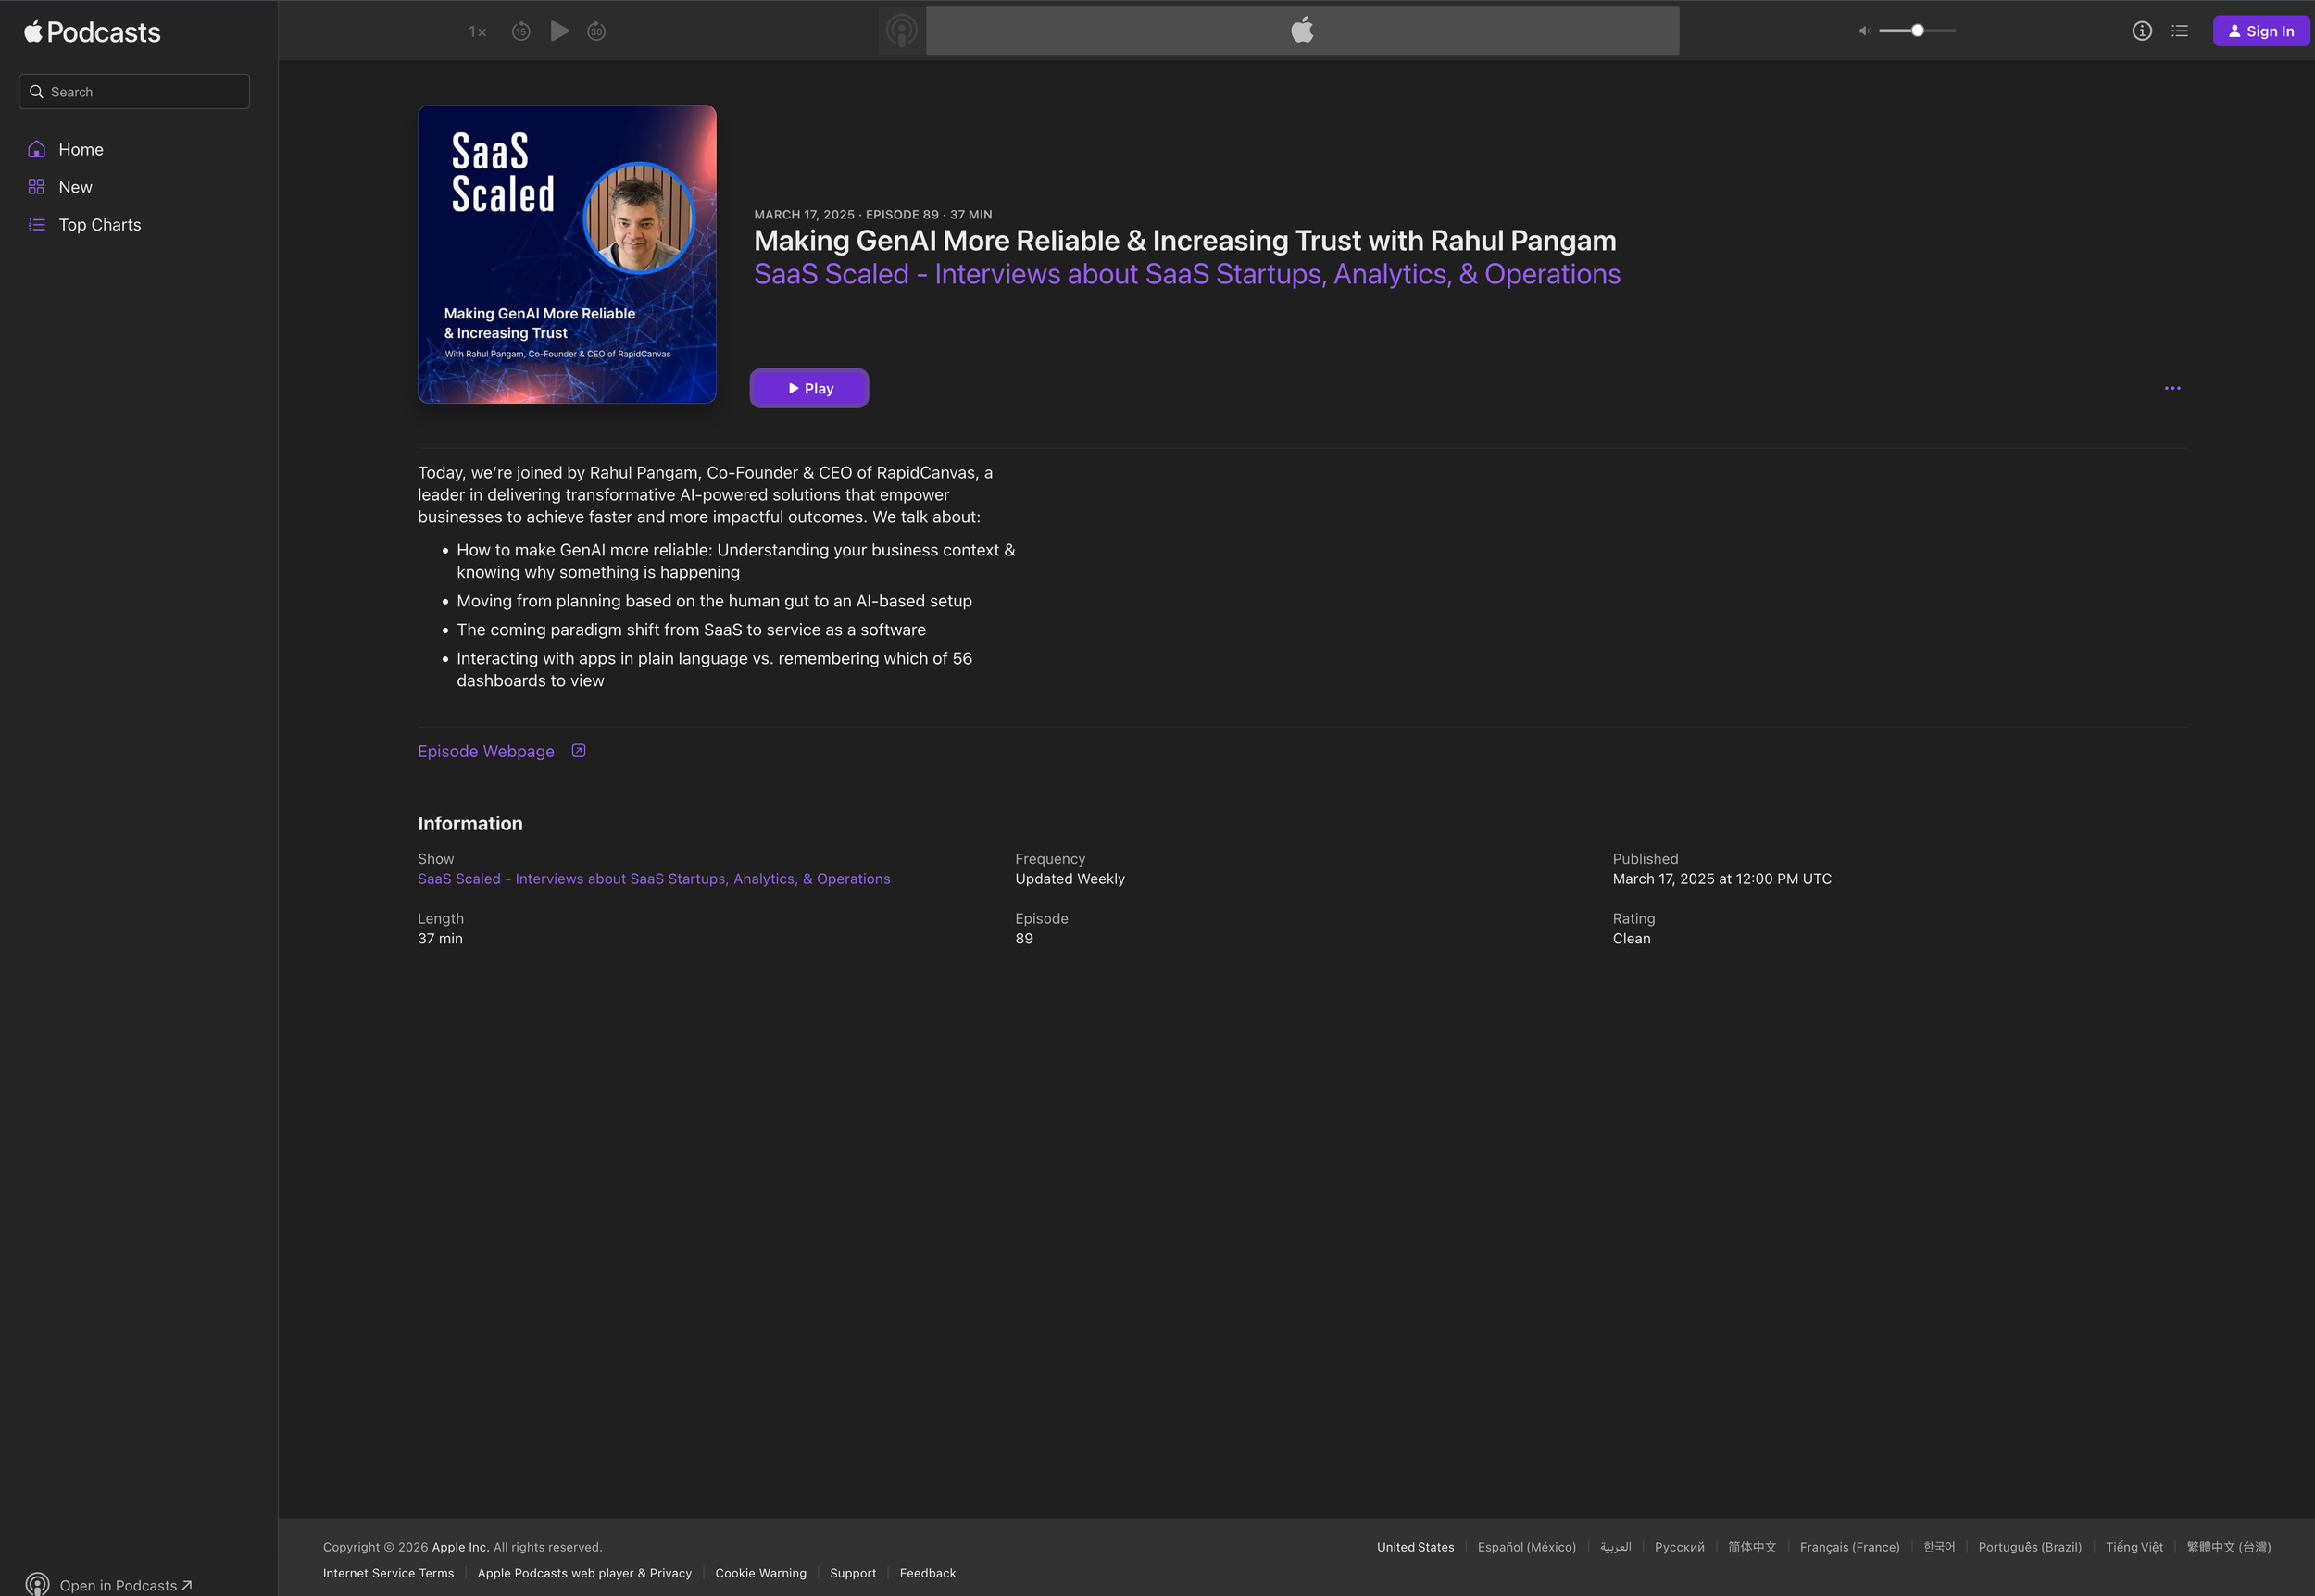Select New in the sidebar
The height and width of the screenshot is (1596, 2315).
pyautogui.click(x=75, y=187)
